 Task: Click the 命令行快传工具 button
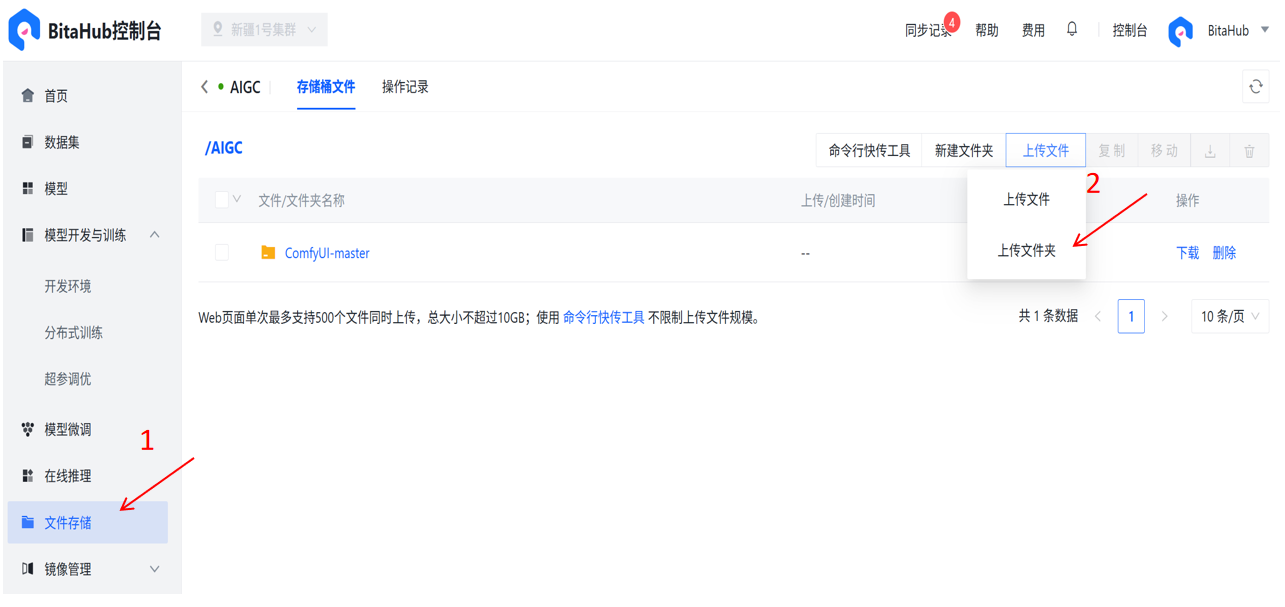point(869,151)
